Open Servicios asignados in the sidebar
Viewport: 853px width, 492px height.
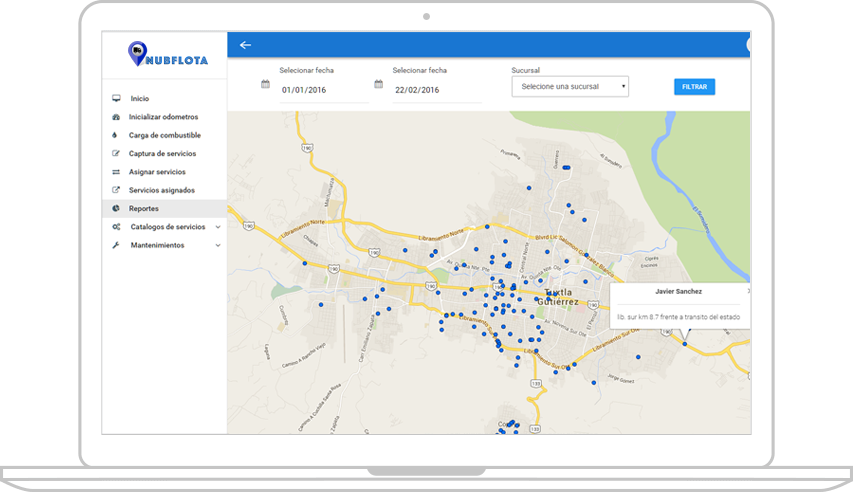(161, 190)
